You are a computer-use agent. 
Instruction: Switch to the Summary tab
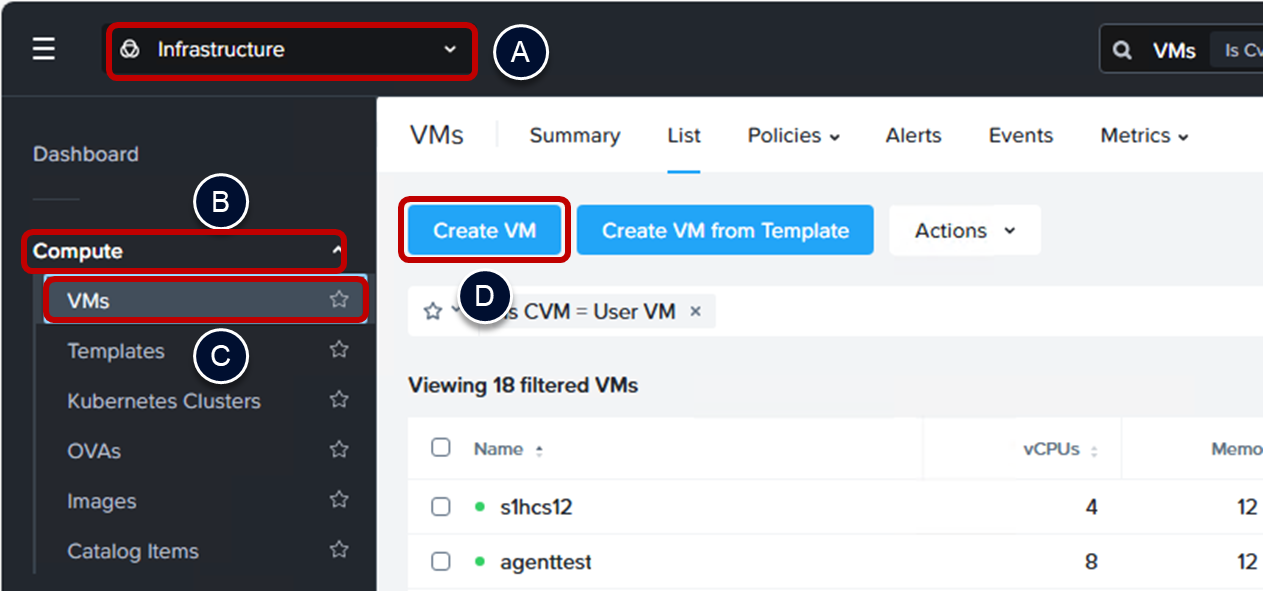[574, 136]
